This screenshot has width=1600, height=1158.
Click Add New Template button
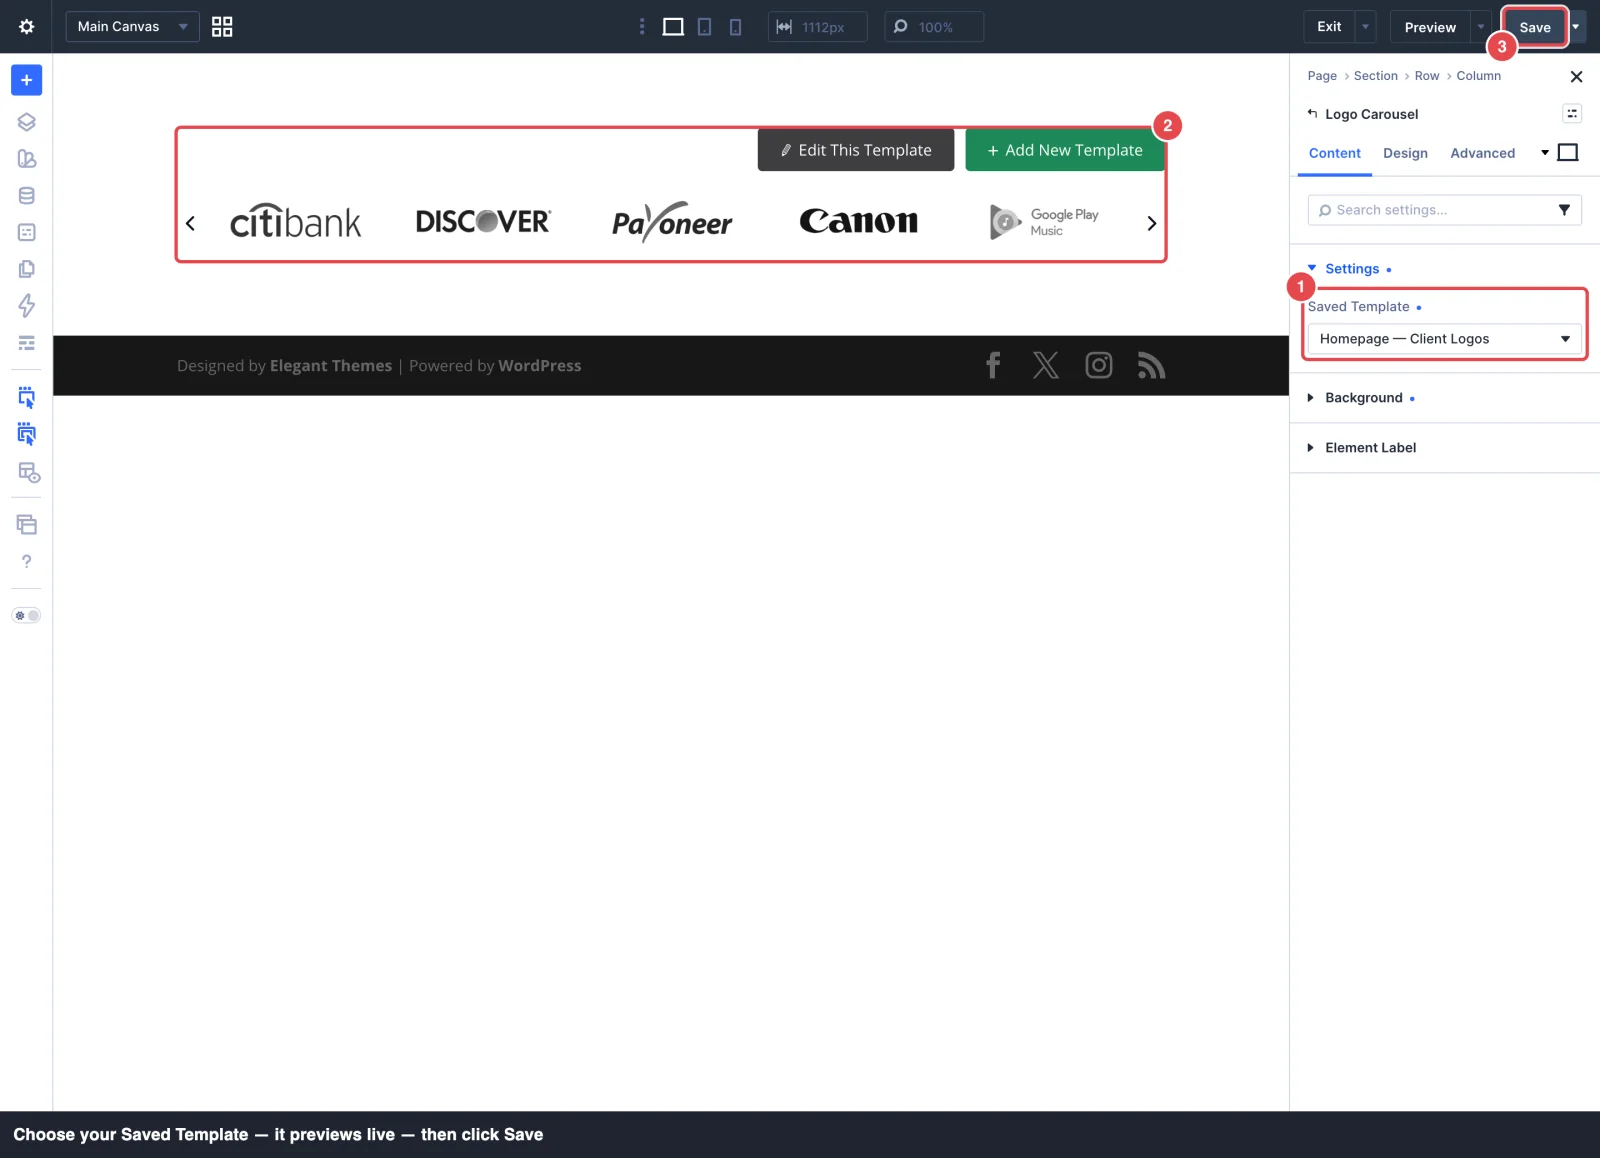pos(1065,150)
